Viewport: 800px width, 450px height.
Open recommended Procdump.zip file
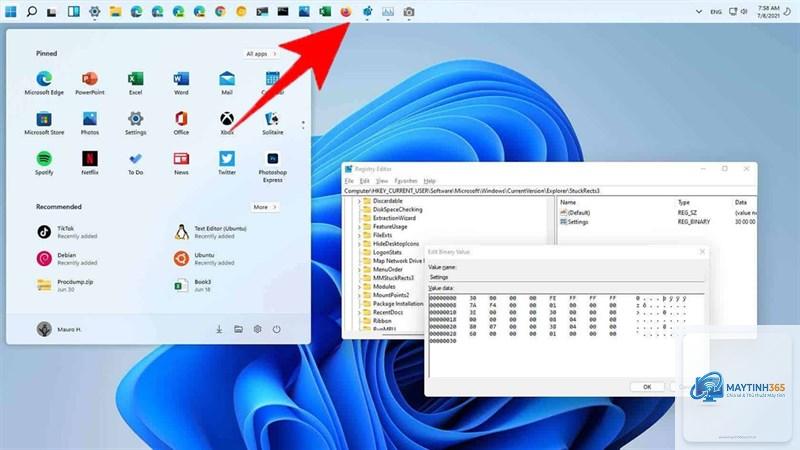(65, 285)
